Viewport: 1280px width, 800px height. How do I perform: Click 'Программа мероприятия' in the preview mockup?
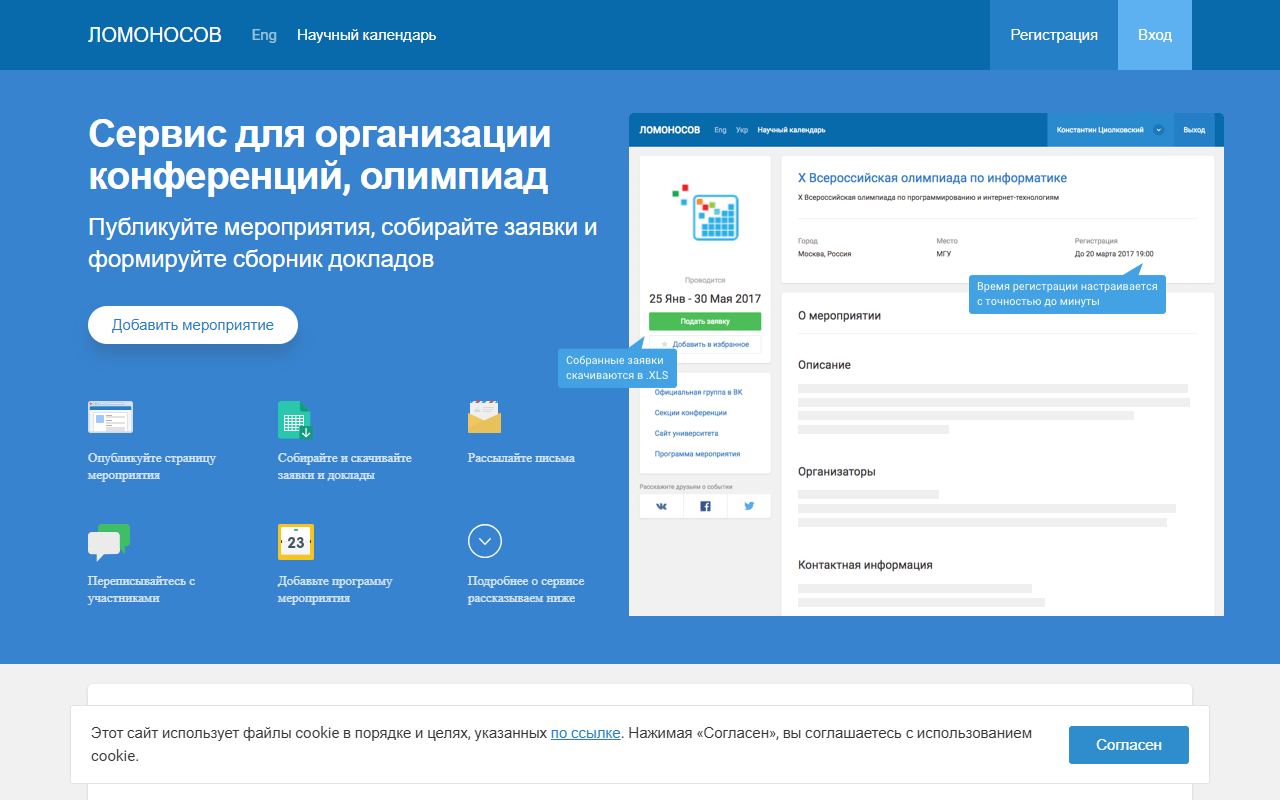point(697,454)
